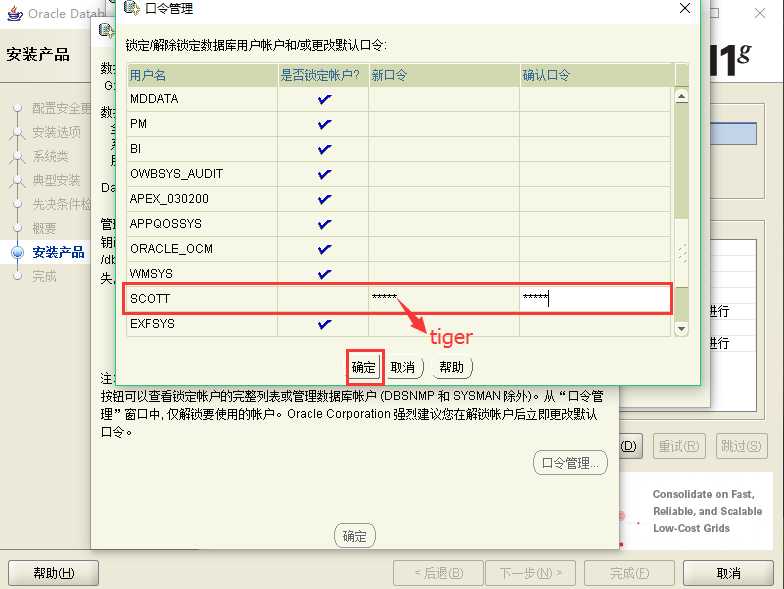Click the 用户名 column header

point(202,76)
